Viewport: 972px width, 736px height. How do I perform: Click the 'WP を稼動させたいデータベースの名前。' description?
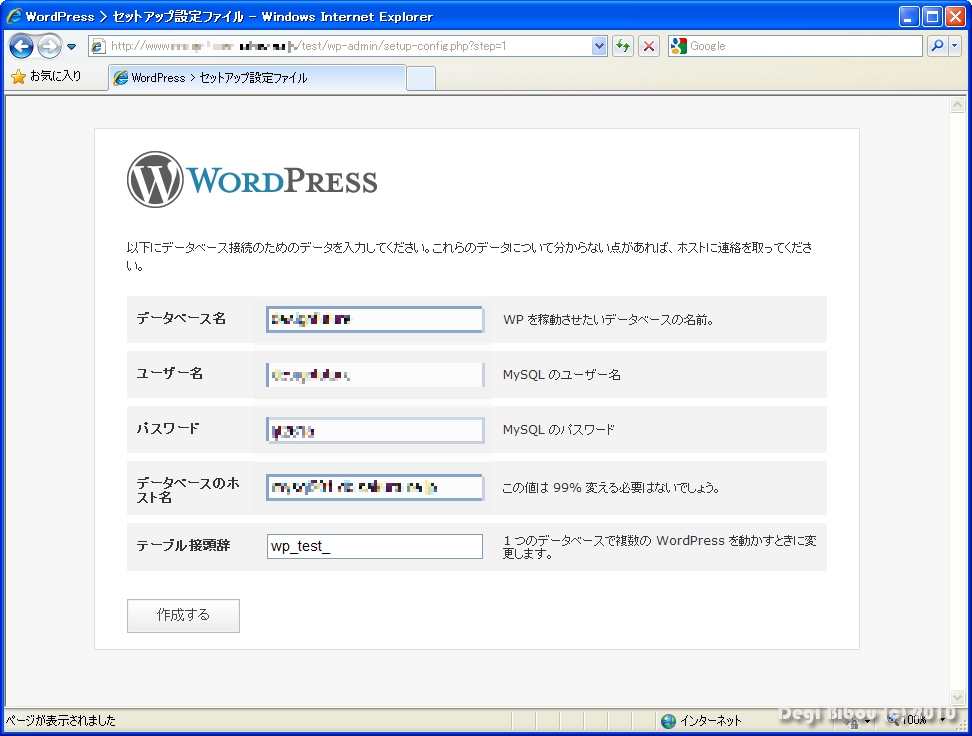(x=608, y=320)
